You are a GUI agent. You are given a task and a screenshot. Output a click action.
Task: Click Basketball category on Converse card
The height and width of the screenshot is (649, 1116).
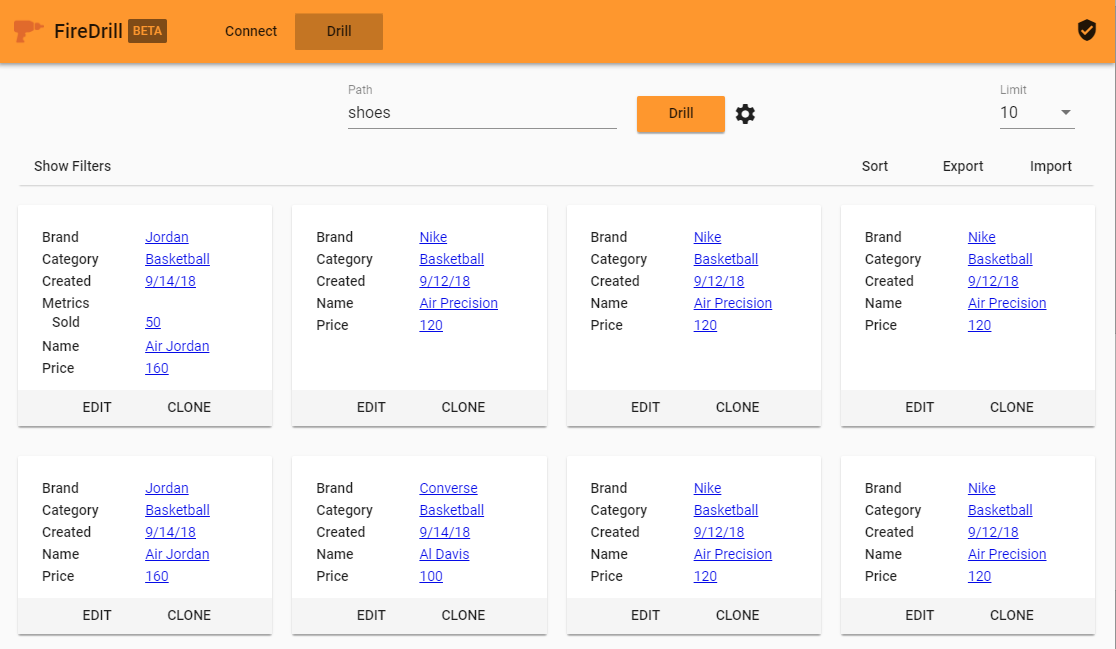tap(451, 510)
